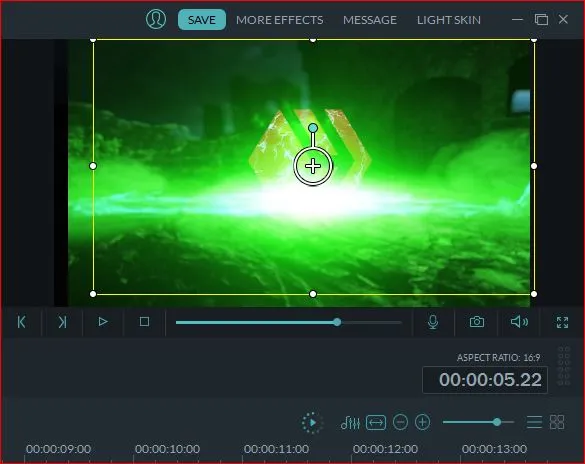Click the 00:00:10:00 timeline ruler mark
The height and width of the screenshot is (464, 585).
tap(168, 449)
